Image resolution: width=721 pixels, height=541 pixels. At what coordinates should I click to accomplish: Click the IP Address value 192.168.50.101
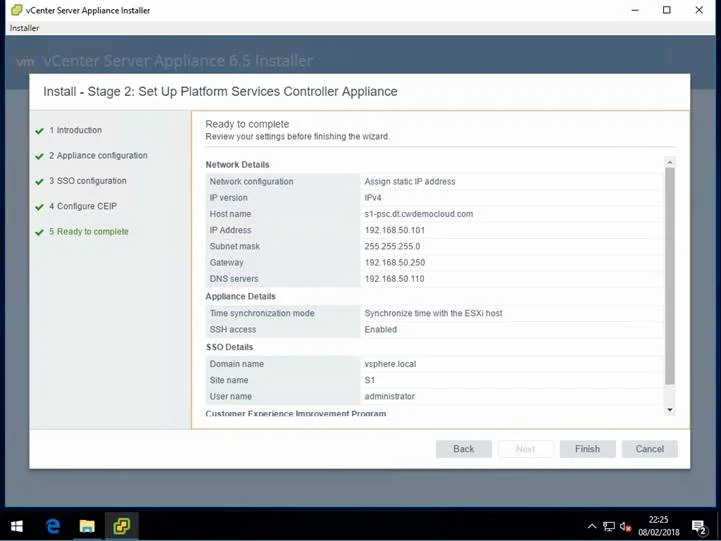click(395, 230)
